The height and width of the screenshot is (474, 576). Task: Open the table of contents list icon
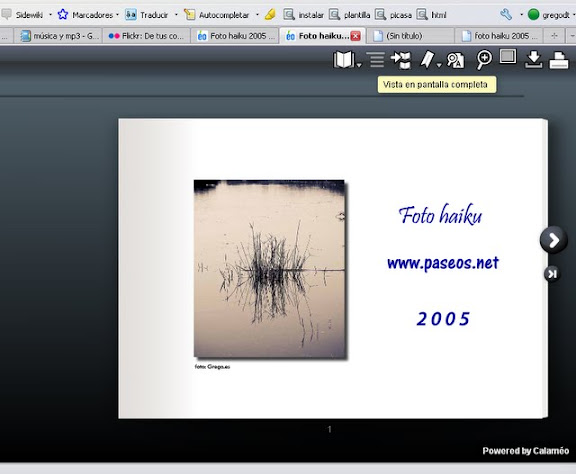click(376, 60)
